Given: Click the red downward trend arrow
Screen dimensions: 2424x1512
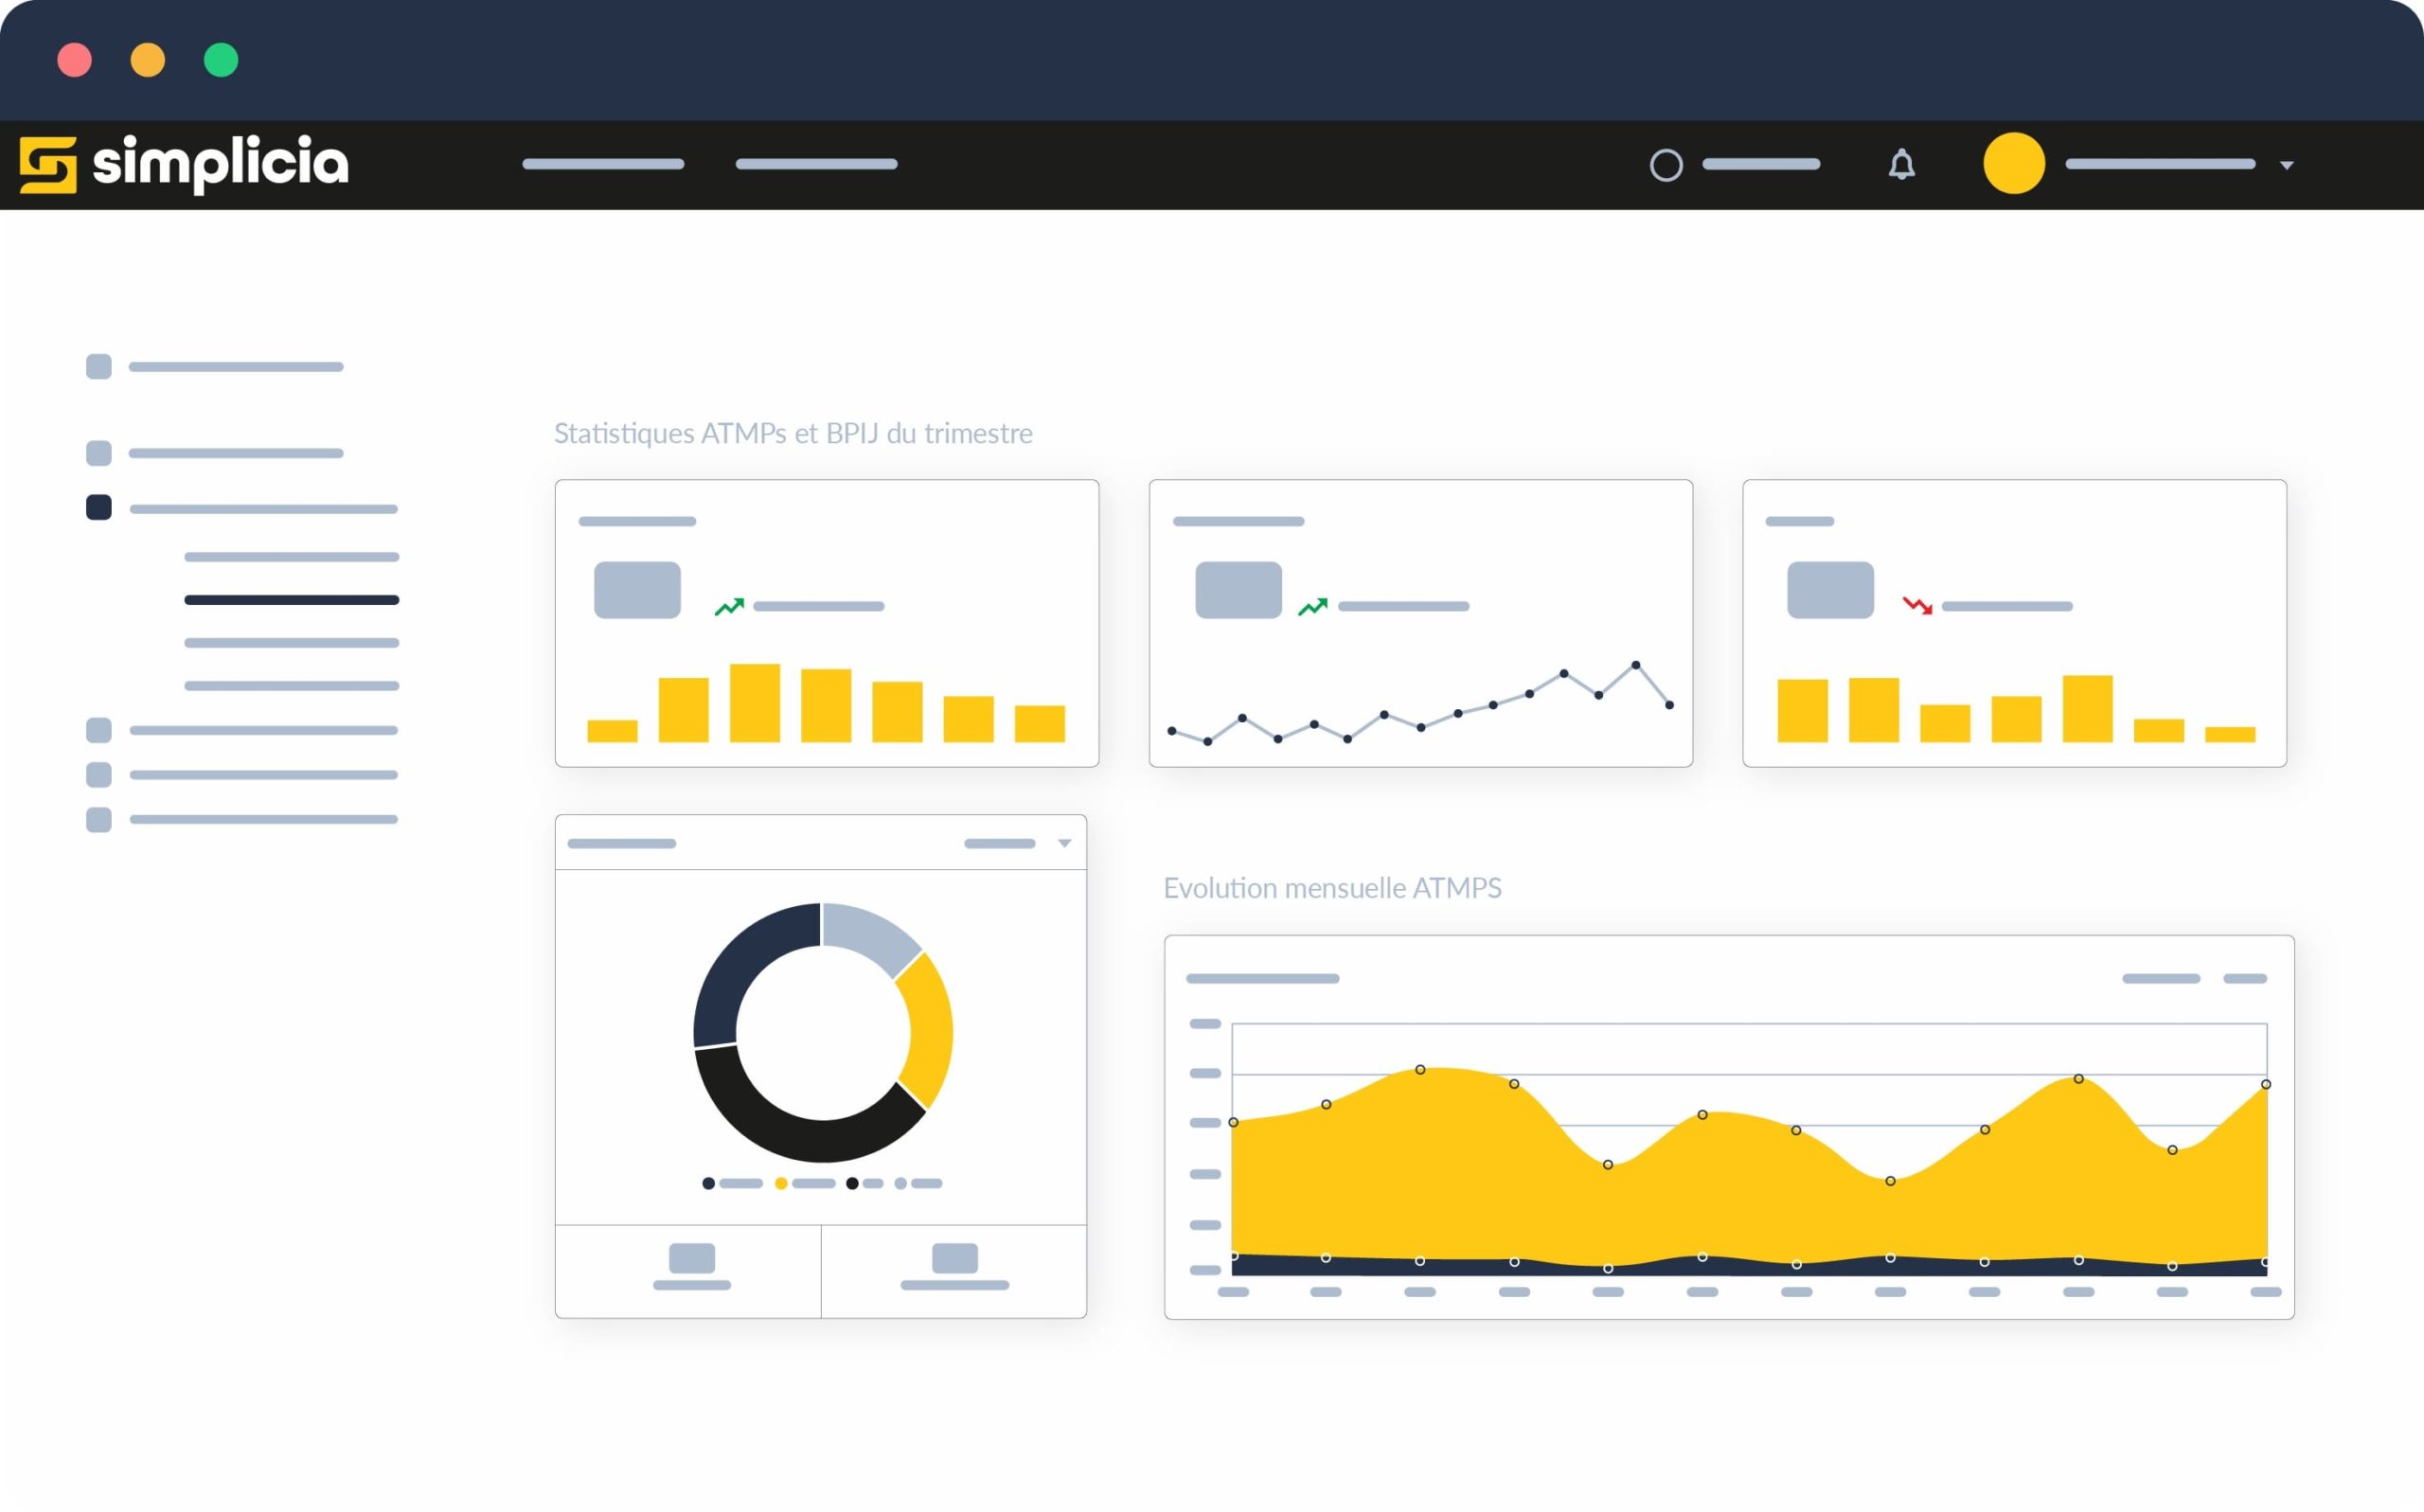Looking at the screenshot, I should 1917,605.
